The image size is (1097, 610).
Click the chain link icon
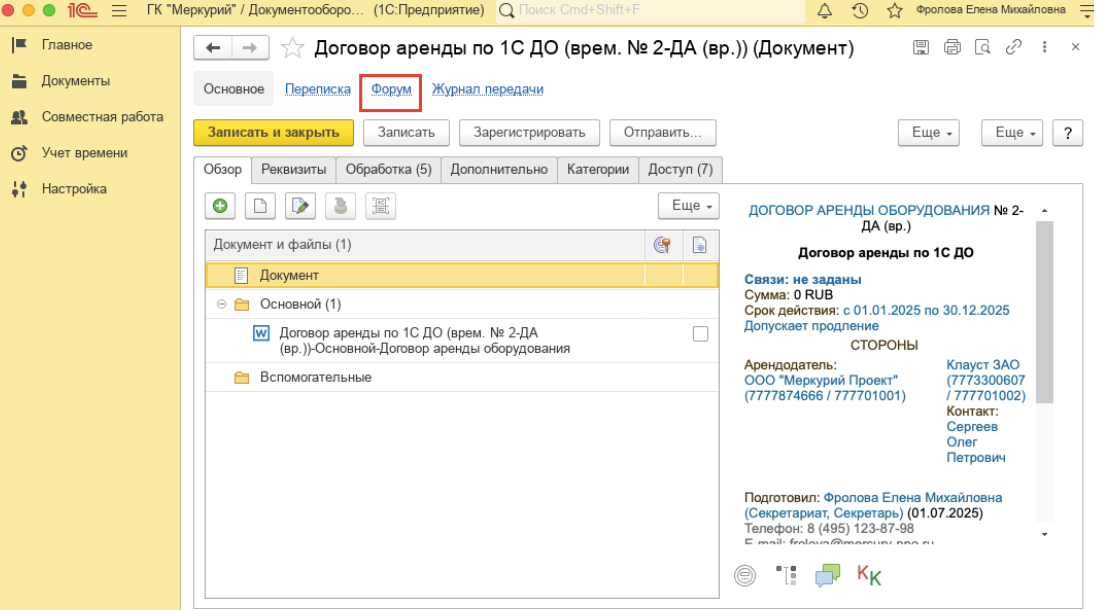[x=1013, y=48]
